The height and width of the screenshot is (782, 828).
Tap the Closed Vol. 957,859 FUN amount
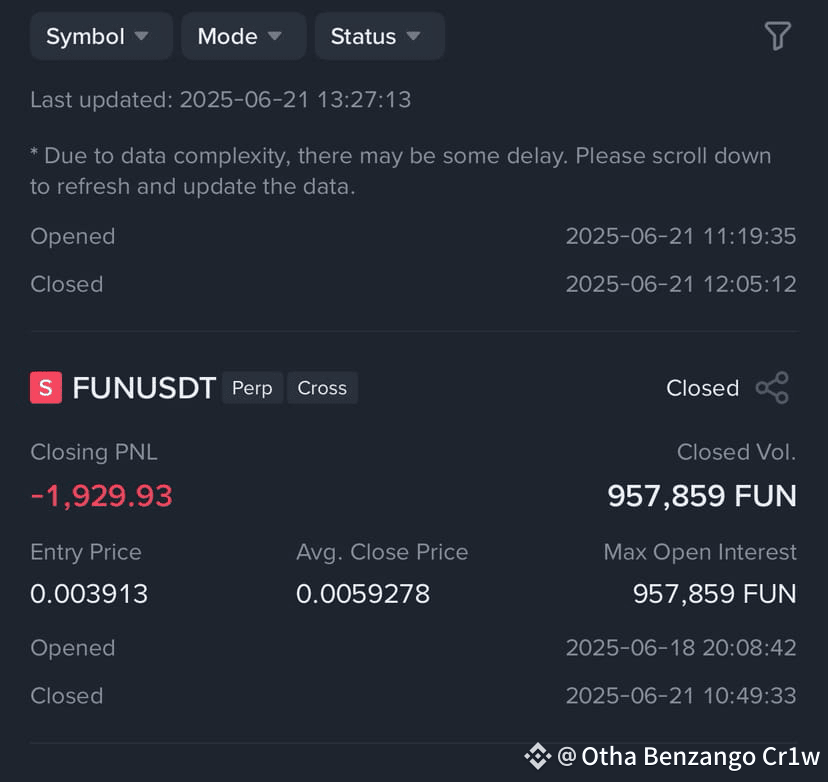pos(702,496)
